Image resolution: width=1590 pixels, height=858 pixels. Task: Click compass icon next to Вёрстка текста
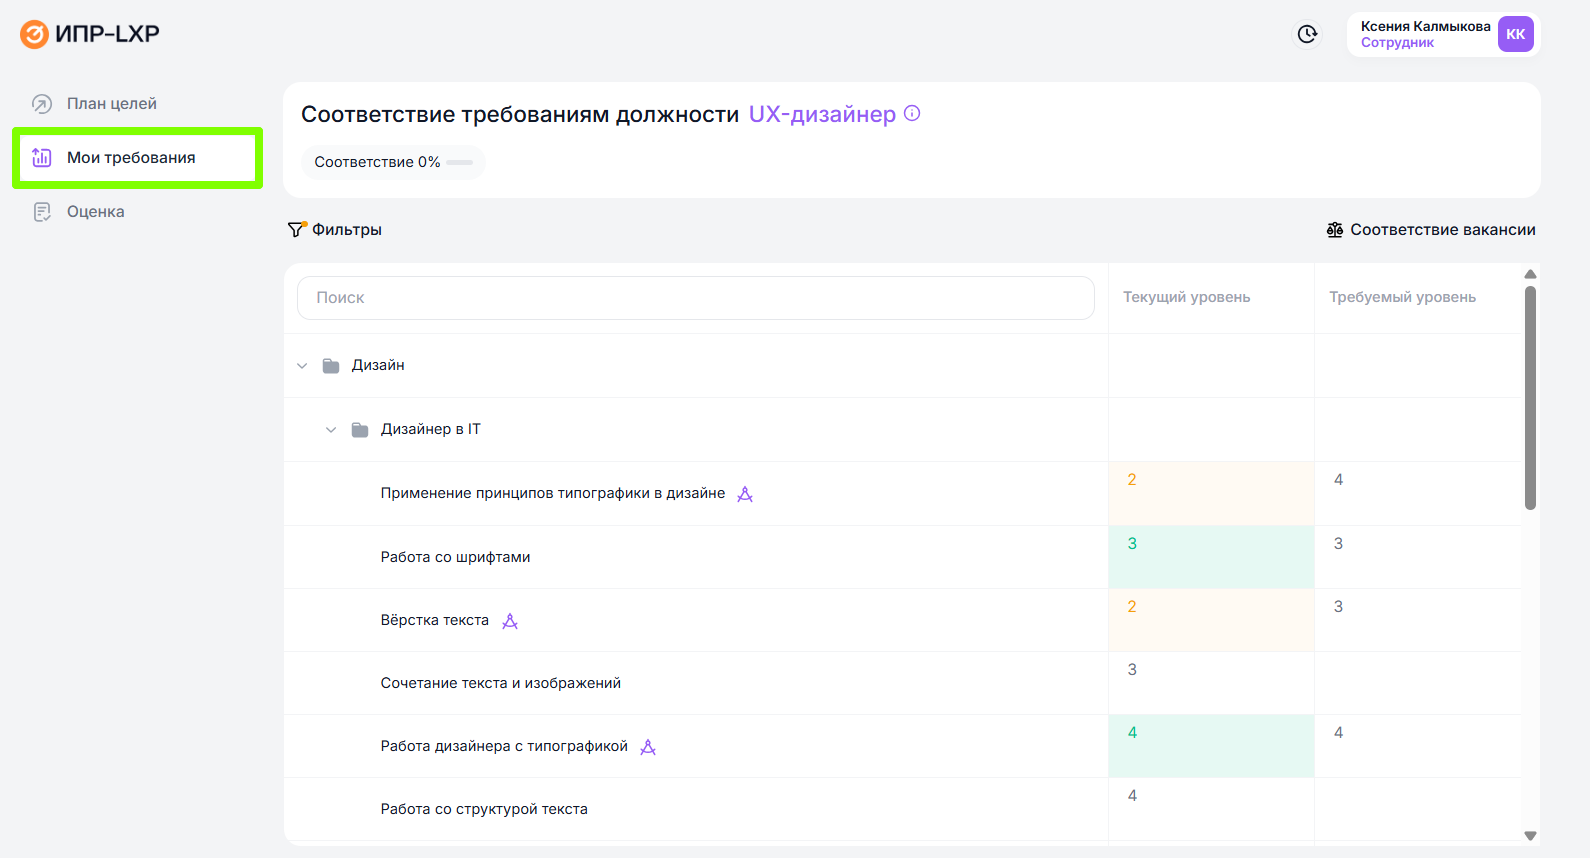coord(510,621)
